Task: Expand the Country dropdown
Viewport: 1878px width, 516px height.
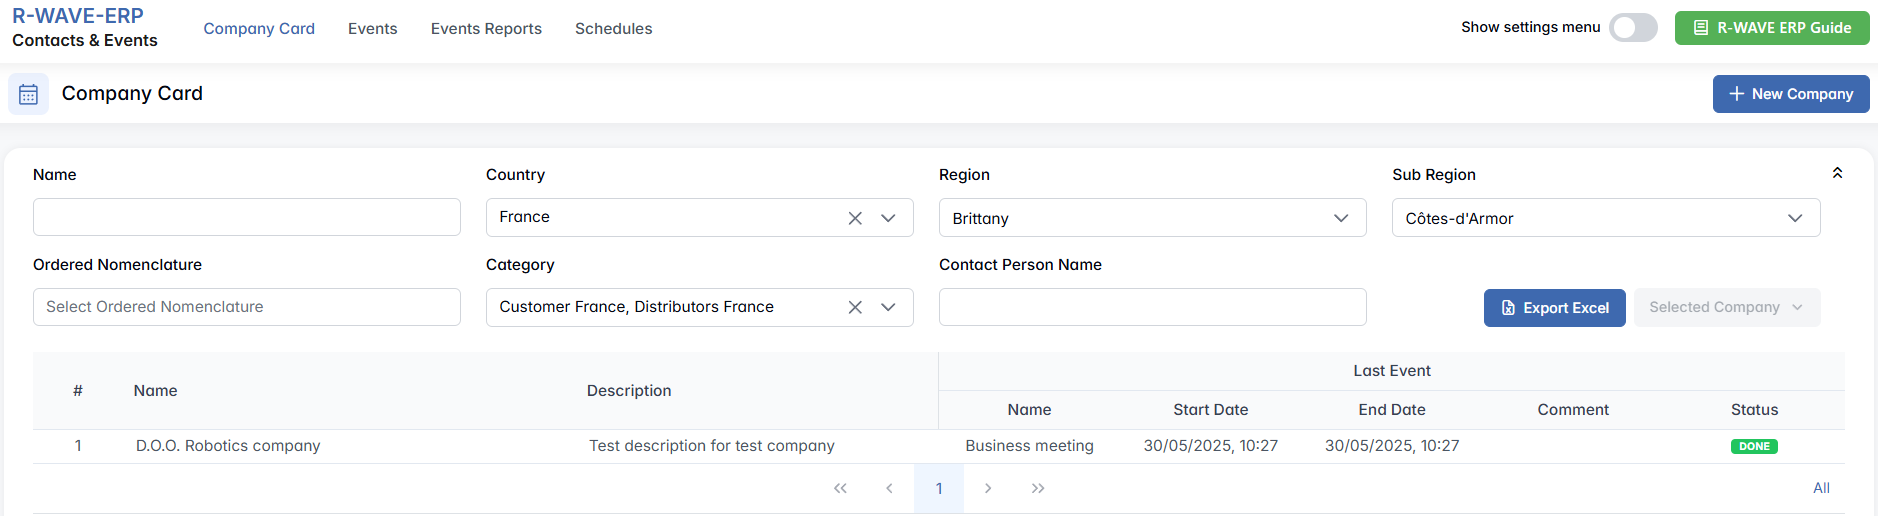Action: click(888, 218)
